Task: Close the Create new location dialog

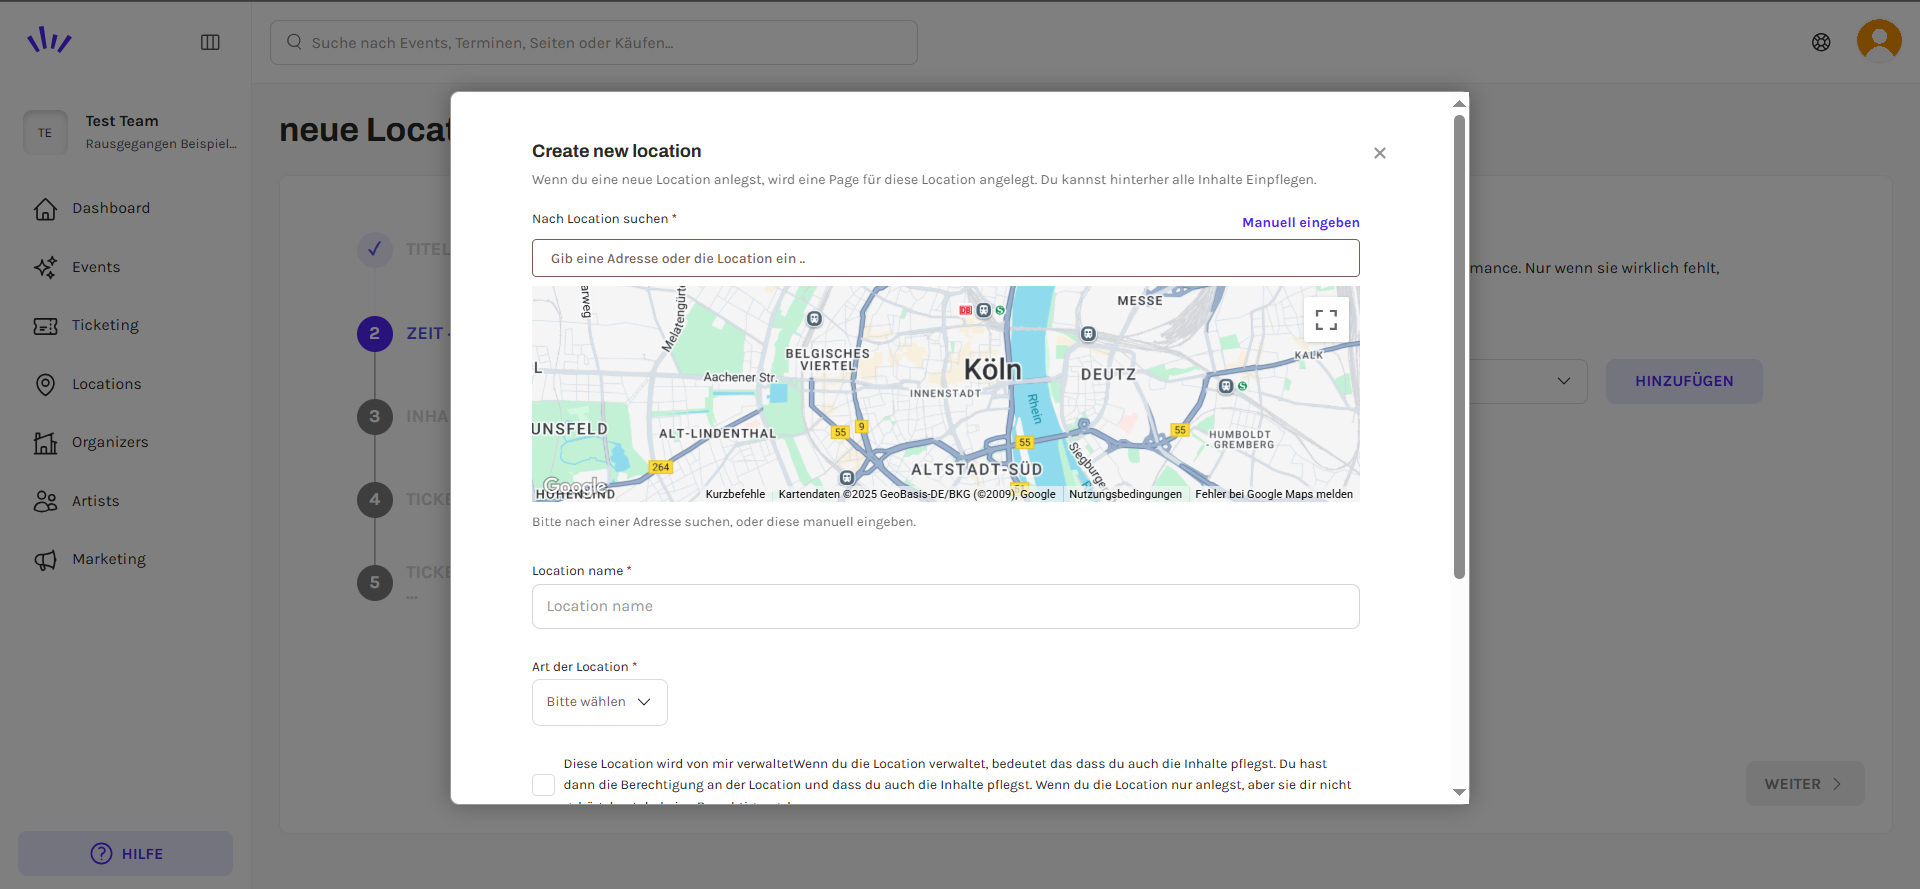Action: pos(1380,153)
